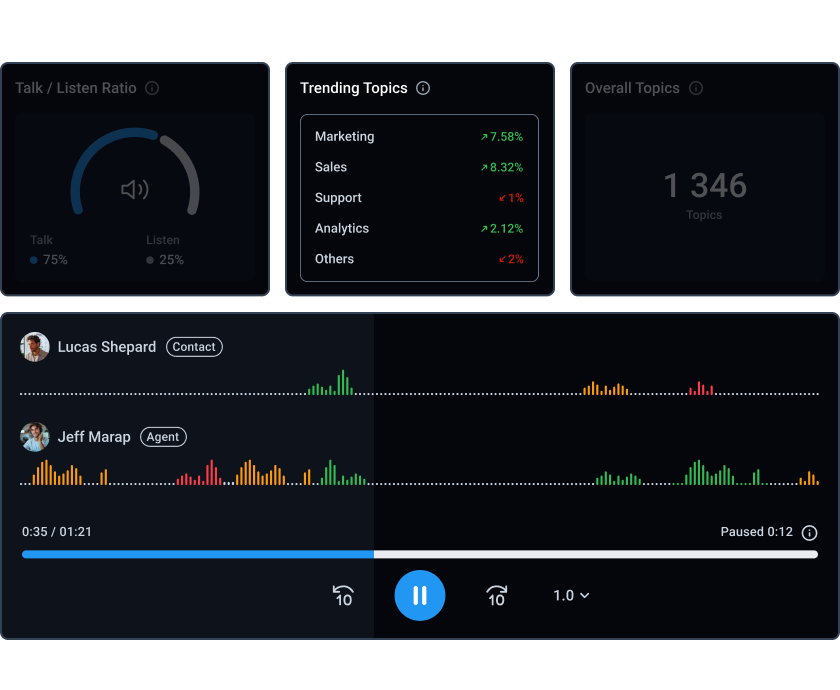Image resolution: width=840 pixels, height=690 pixels.
Task: Click the 1 346 topics count
Action: coord(705,186)
